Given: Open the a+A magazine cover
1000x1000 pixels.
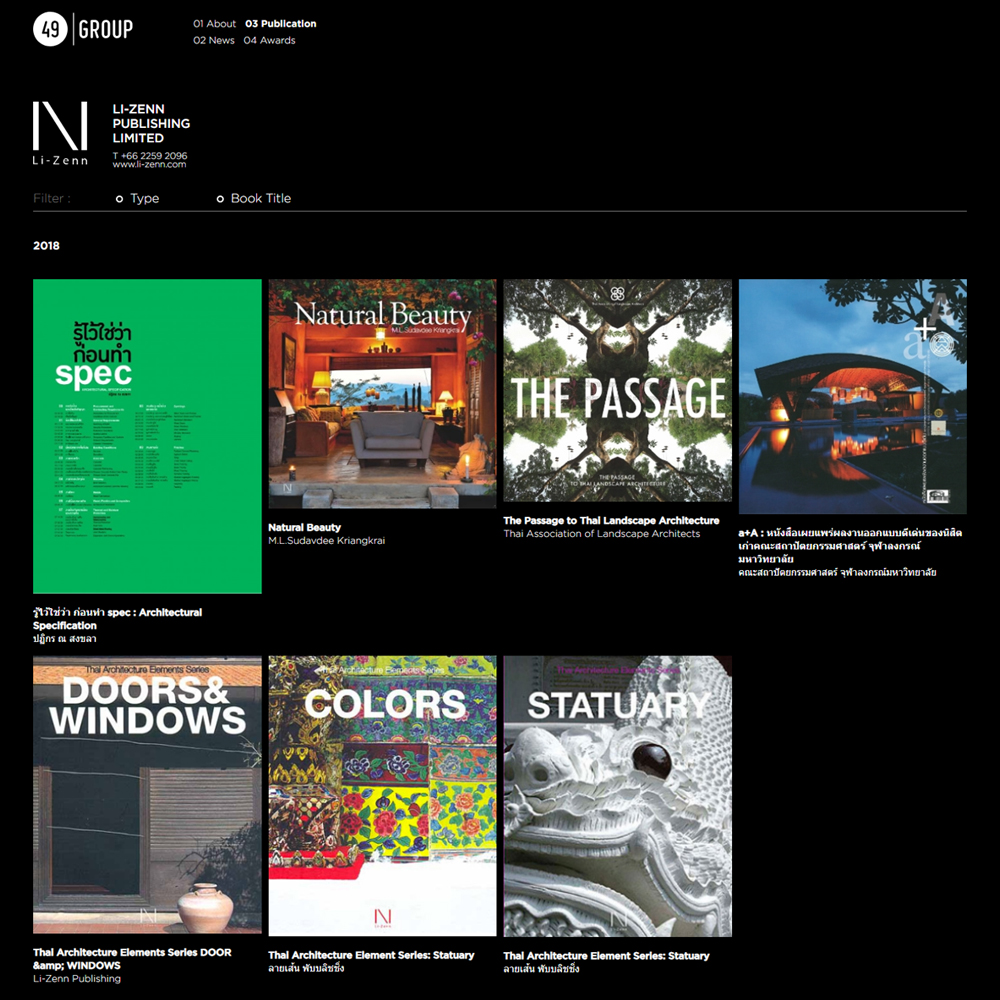Looking at the screenshot, I should [852, 396].
